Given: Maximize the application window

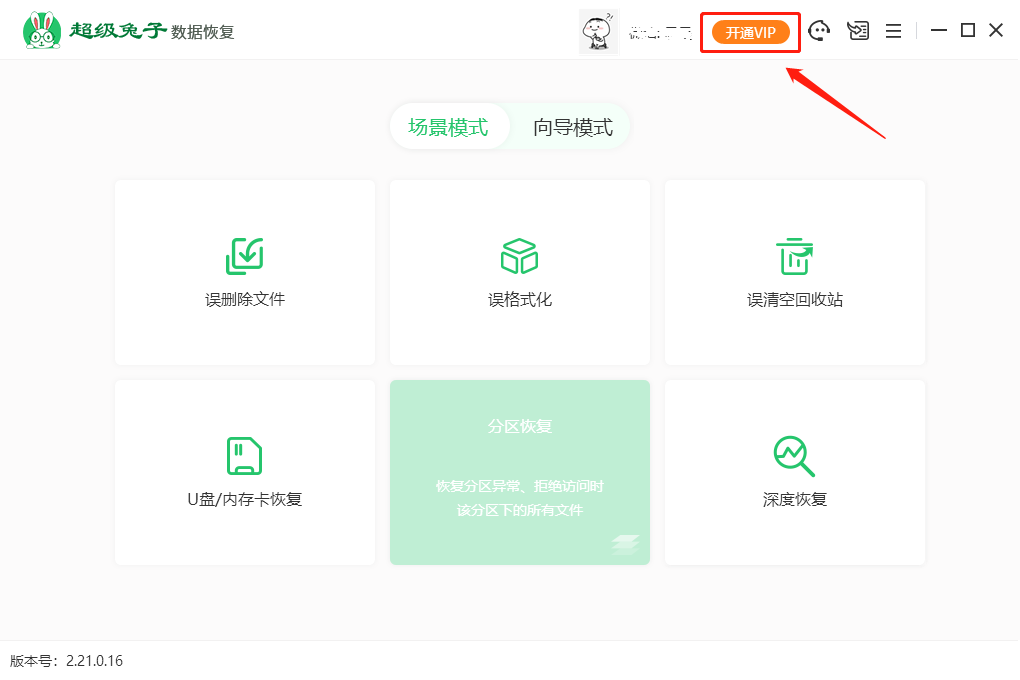Looking at the screenshot, I should 967,31.
